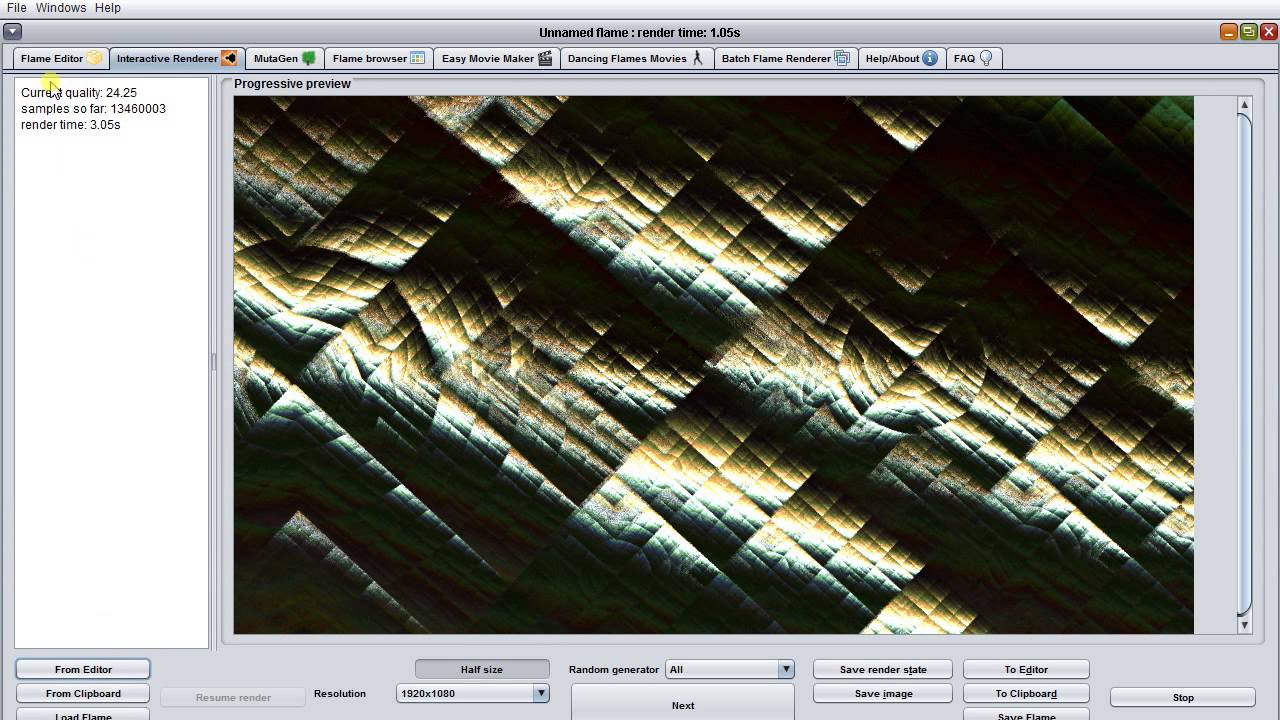Click the preview scrollbar up arrow
1280x720 pixels.
(x=1245, y=105)
